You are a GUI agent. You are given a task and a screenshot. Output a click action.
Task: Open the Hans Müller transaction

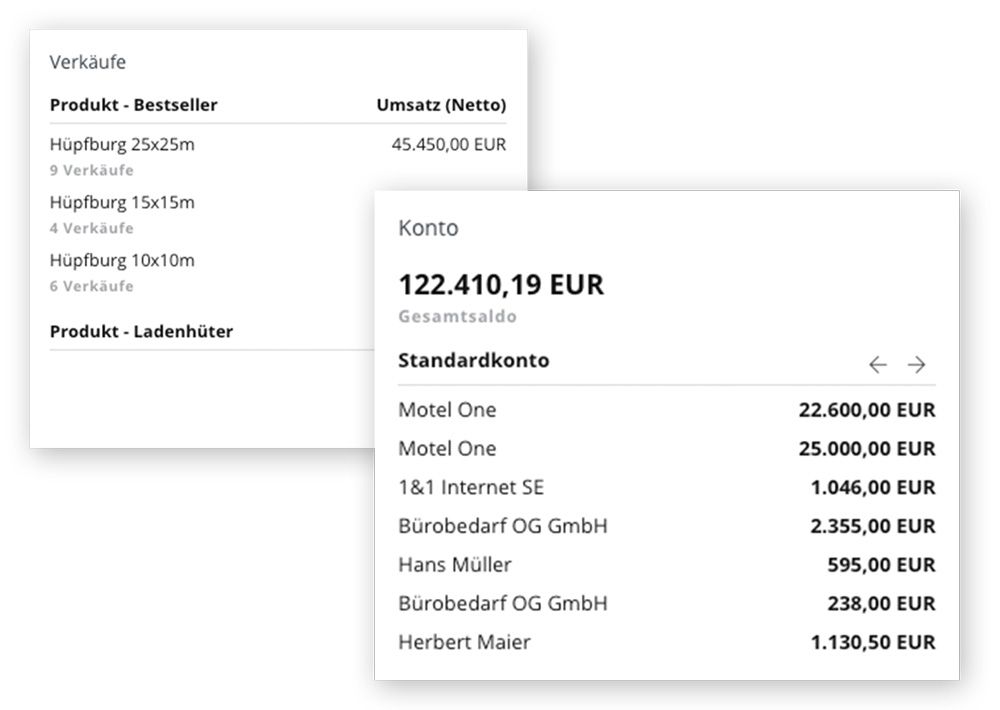point(667,565)
